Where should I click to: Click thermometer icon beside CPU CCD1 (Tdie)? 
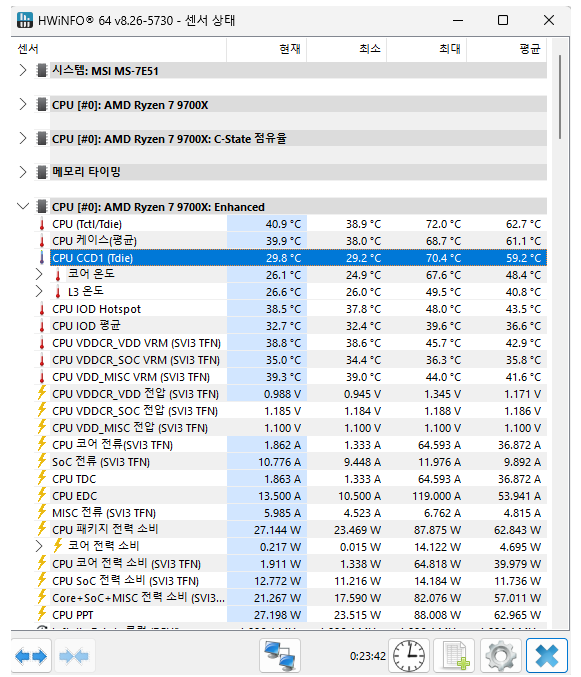(42, 258)
